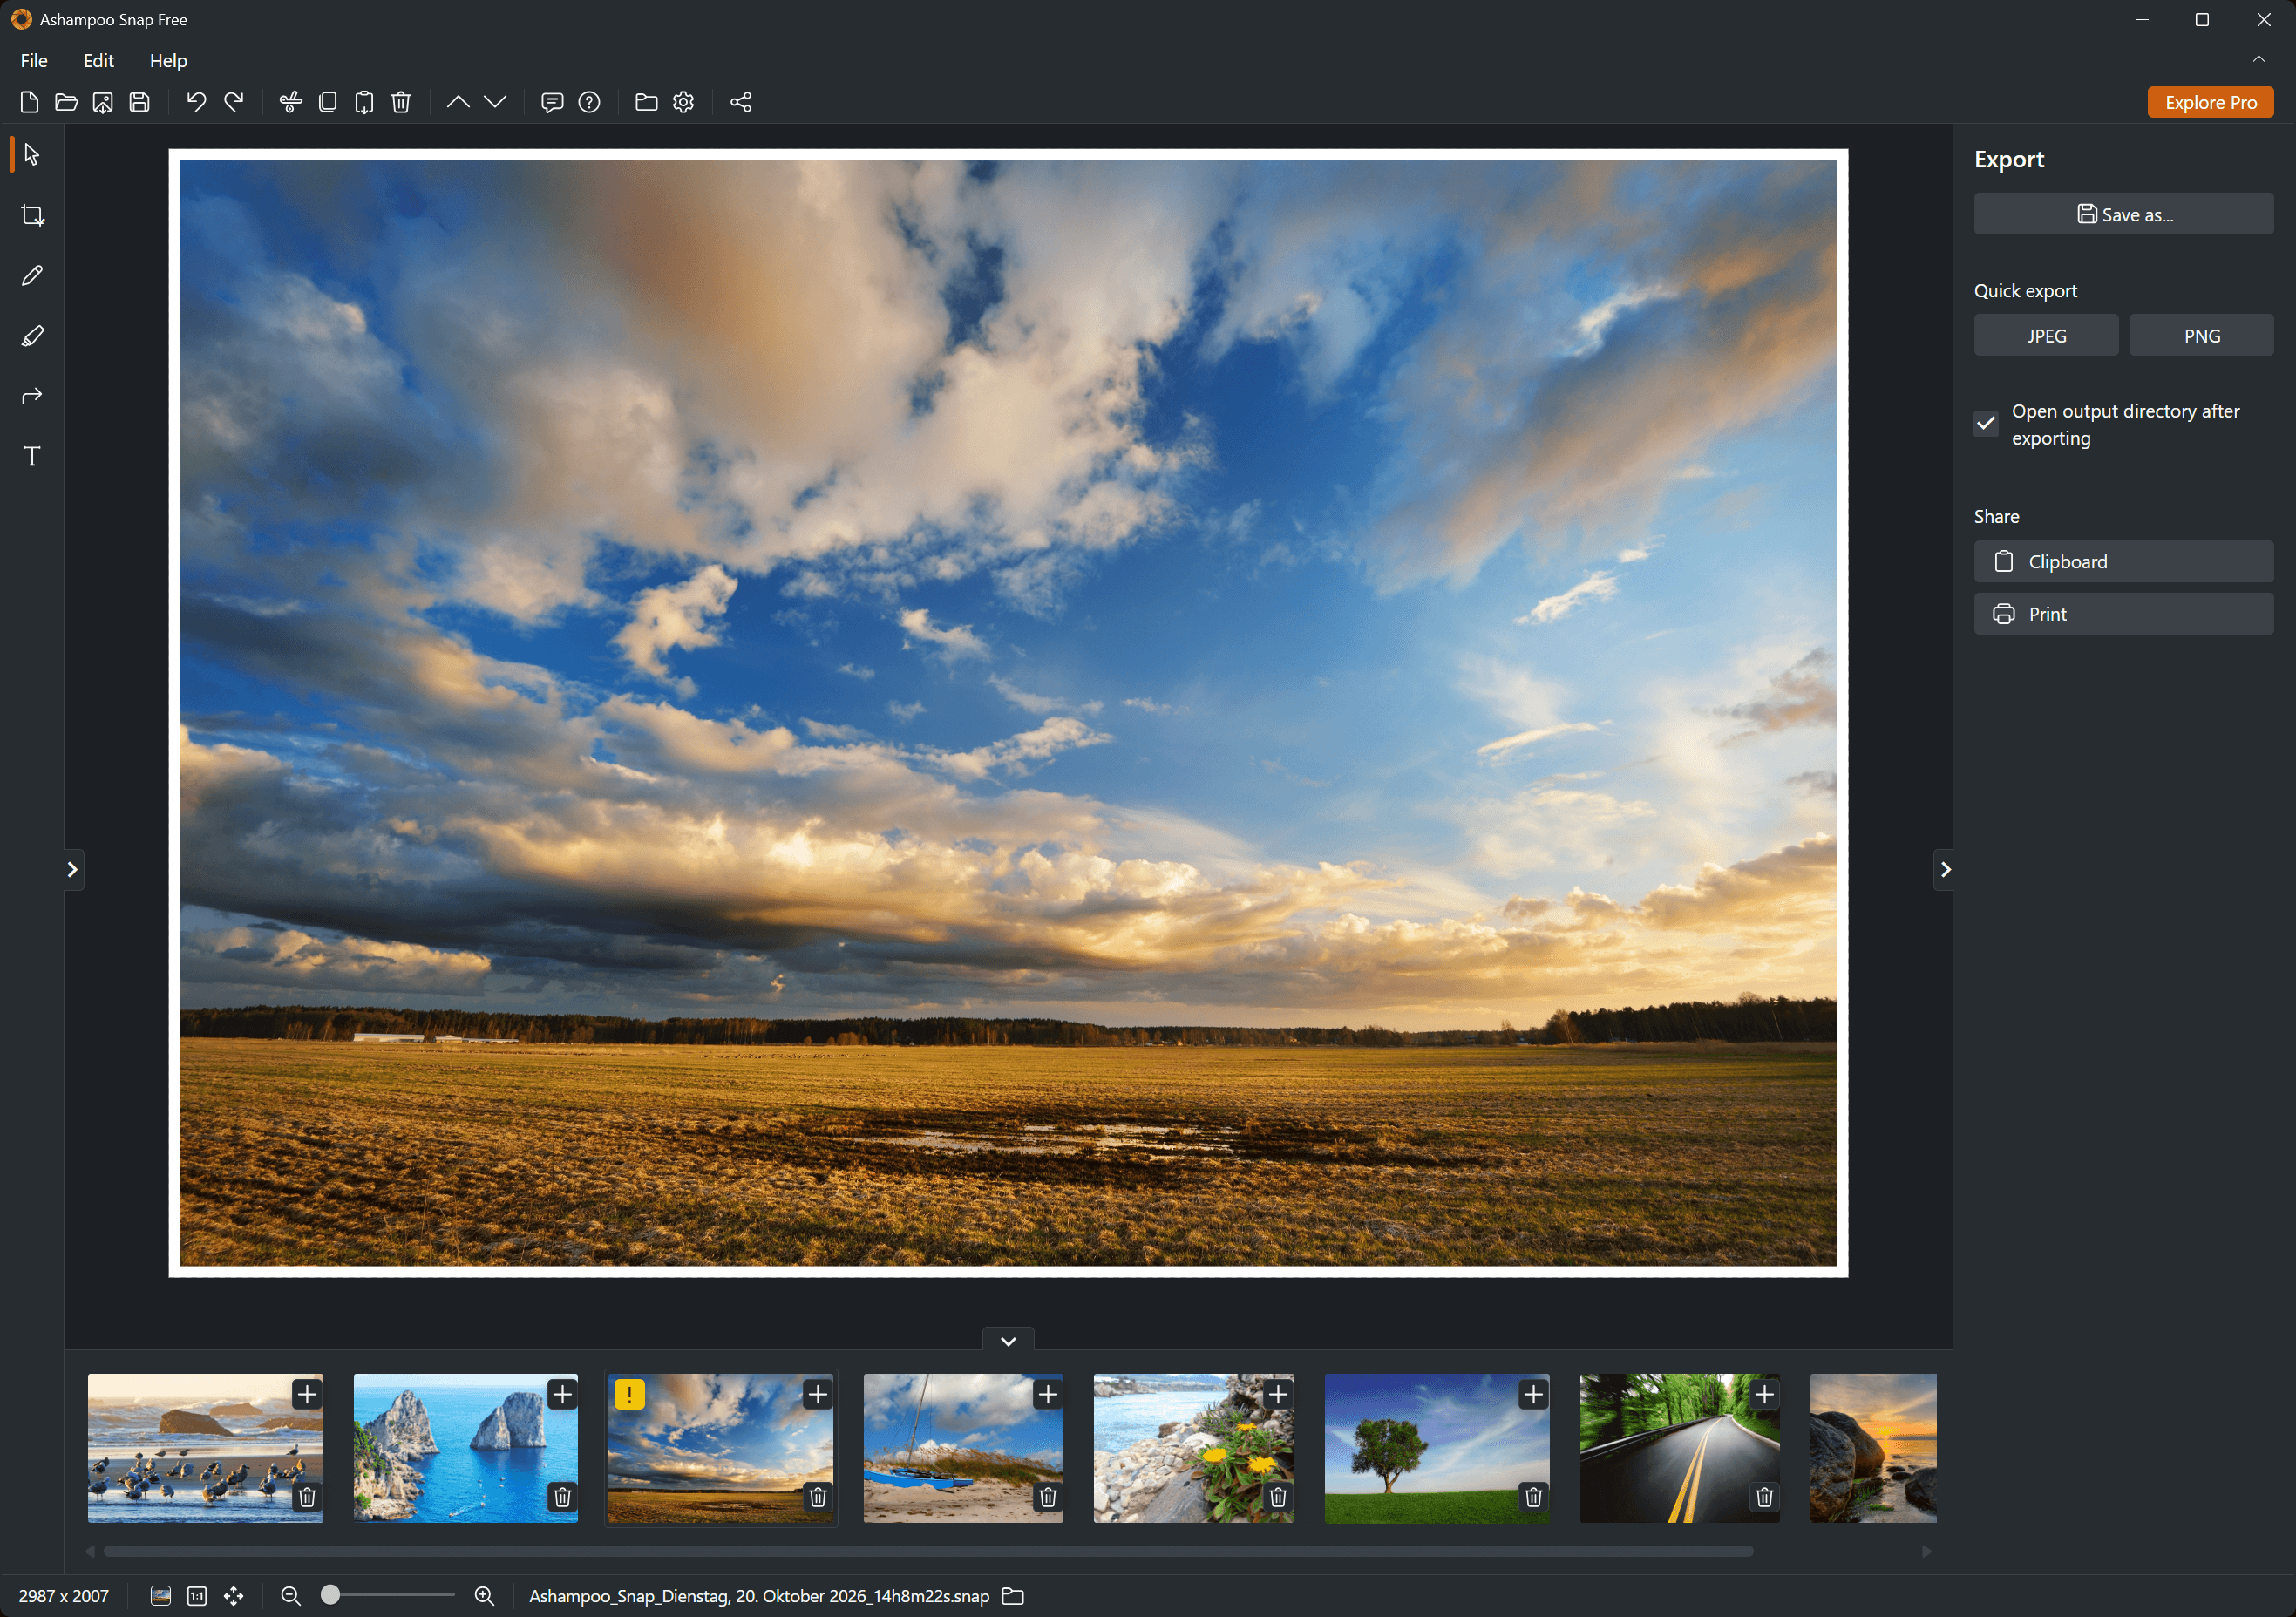The height and width of the screenshot is (1617, 2296).
Task: Quick export as PNG
Action: point(2201,336)
